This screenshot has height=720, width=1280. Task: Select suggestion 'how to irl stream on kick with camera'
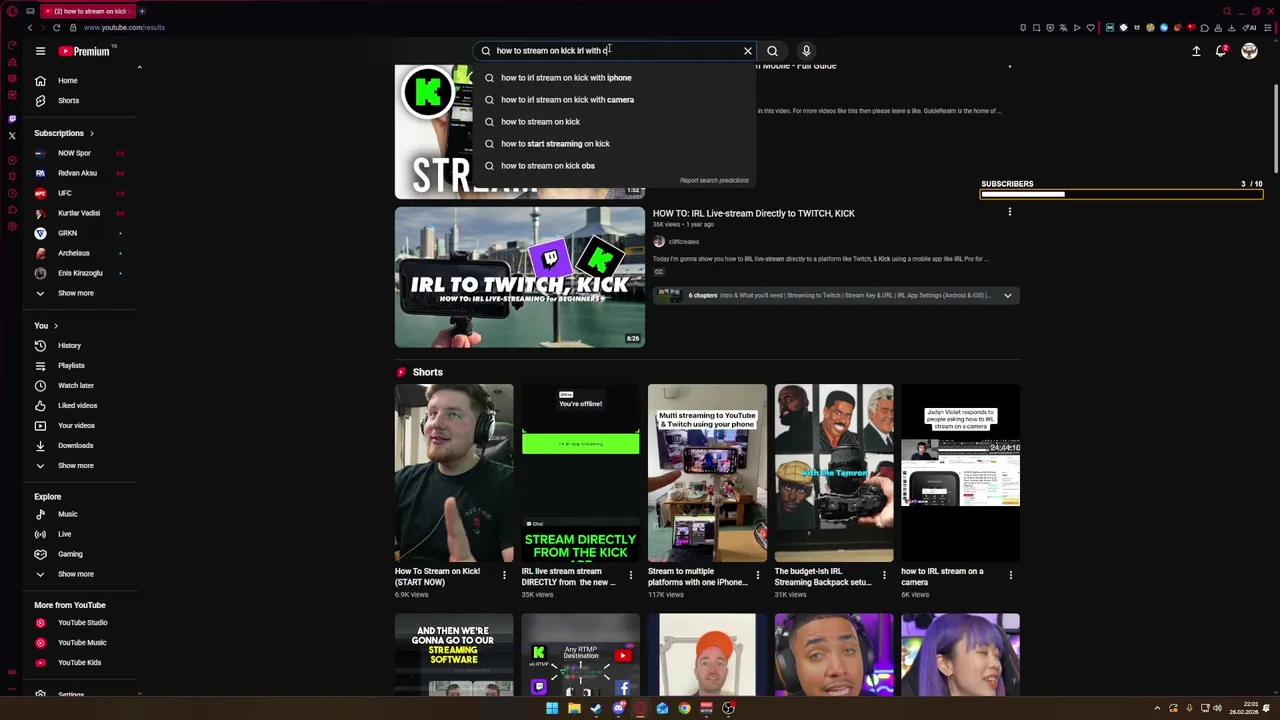(615, 99)
